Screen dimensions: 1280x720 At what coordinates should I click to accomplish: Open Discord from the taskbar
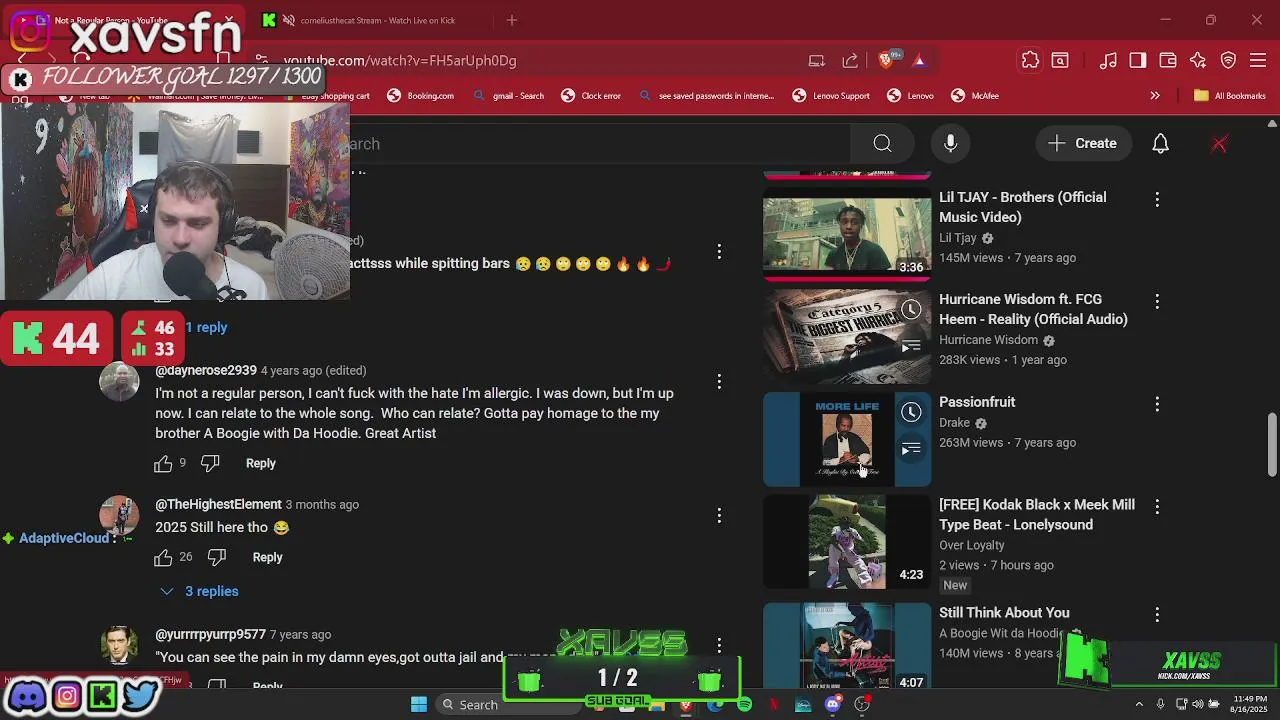[x=833, y=705]
